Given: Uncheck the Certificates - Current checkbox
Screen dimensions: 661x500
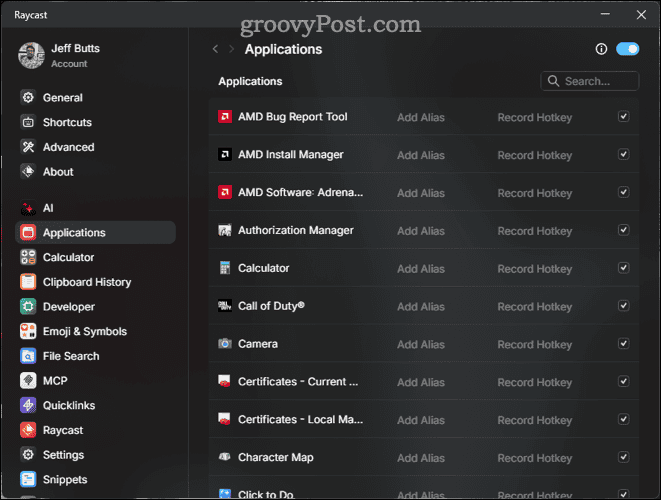Looking at the screenshot, I should 623,382.
